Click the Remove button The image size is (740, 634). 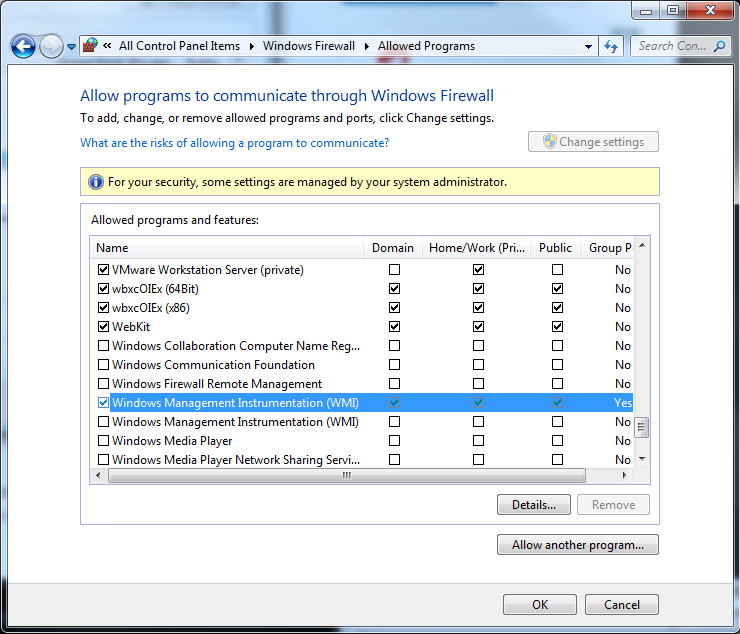pyautogui.click(x=614, y=505)
